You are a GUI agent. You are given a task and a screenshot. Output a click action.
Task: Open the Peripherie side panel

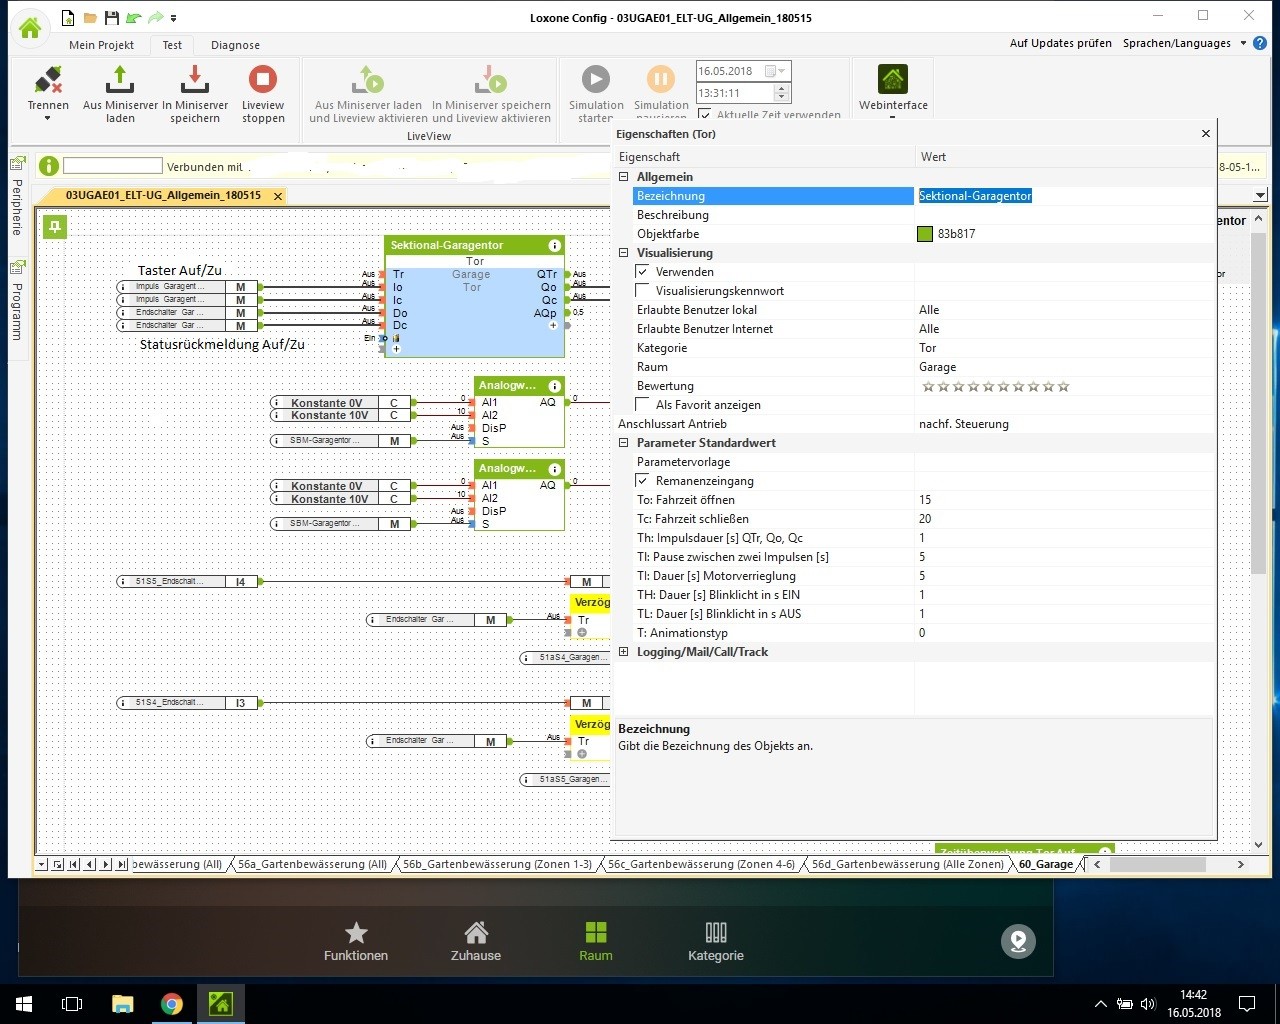point(17,196)
